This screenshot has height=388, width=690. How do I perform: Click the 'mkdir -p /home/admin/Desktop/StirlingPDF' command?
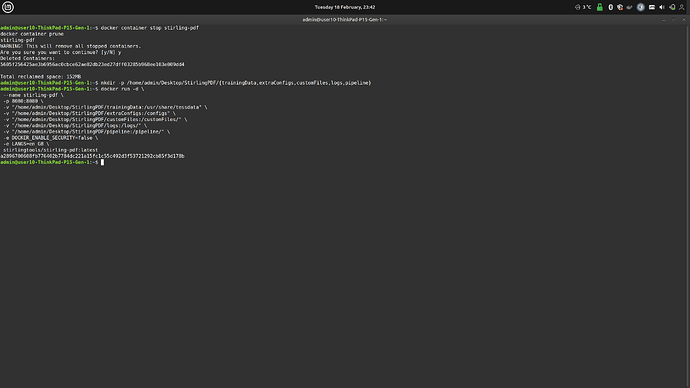[x=236, y=83]
